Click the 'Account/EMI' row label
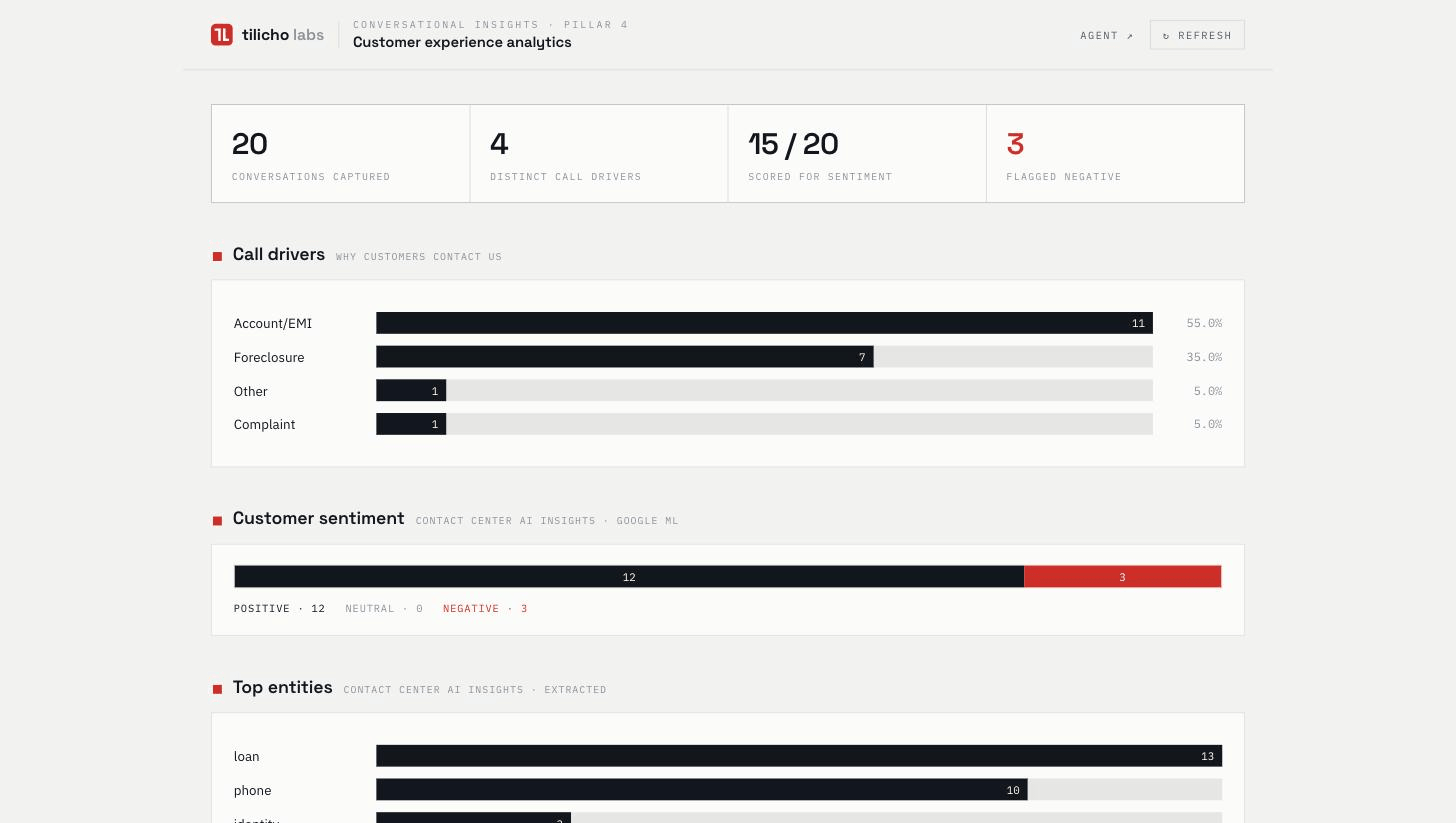The height and width of the screenshot is (823, 1456). click(x=273, y=323)
